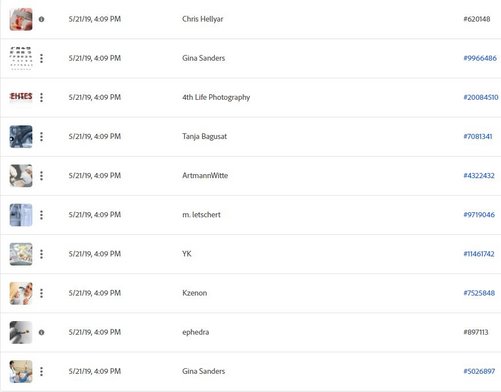The width and height of the screenshot is (501, 392).
Task: Open asset link #4322432
Action: click(x=479, y=176)
